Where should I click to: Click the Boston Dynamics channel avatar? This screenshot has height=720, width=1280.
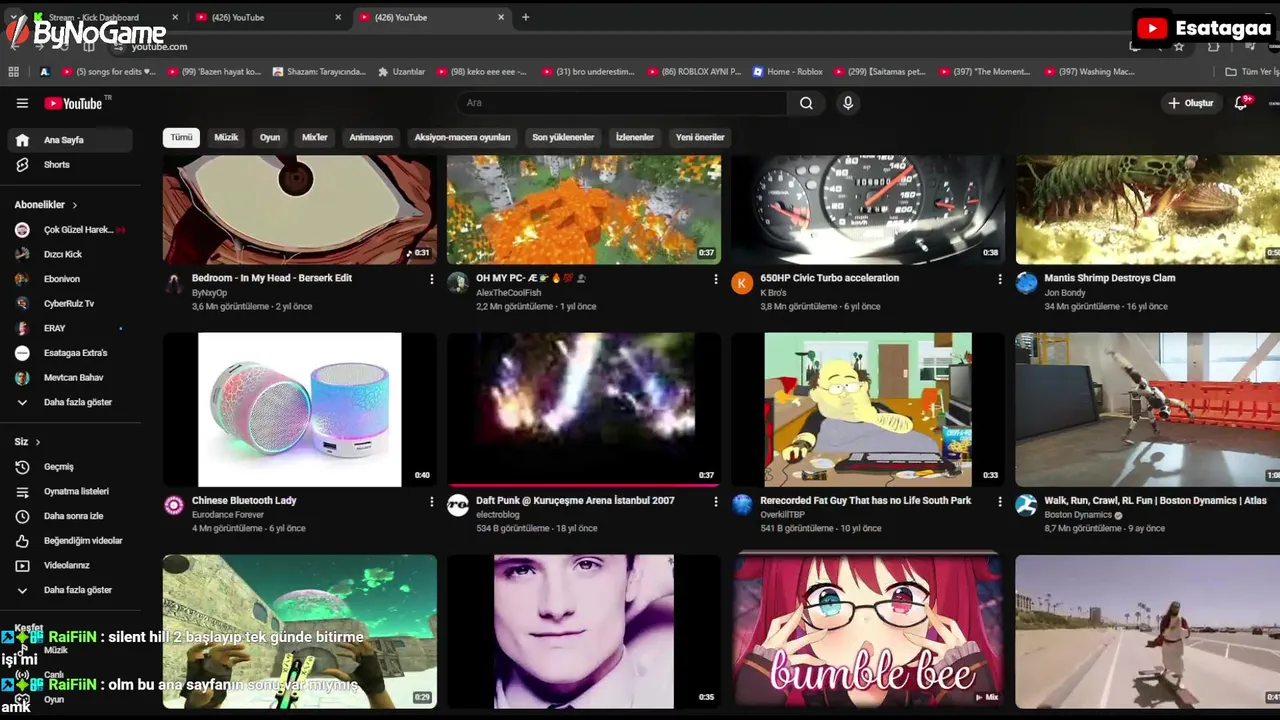(1026, 505)
